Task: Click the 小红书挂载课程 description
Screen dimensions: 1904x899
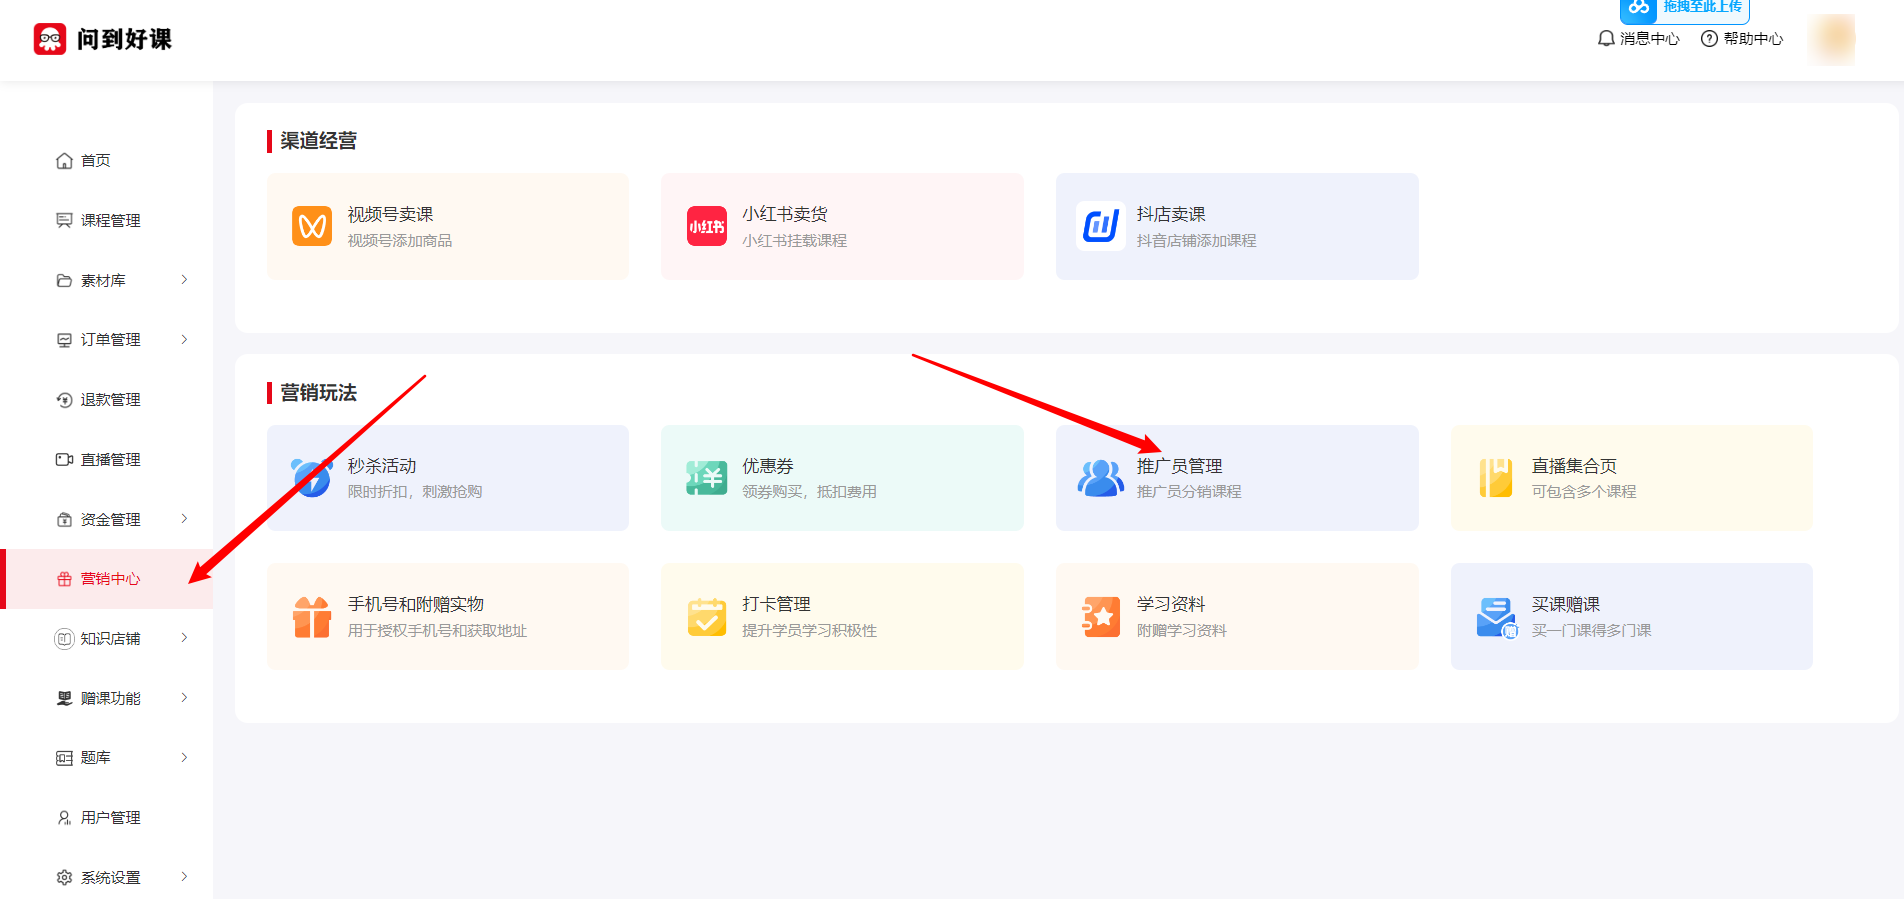Action: [x=794, y=241]
